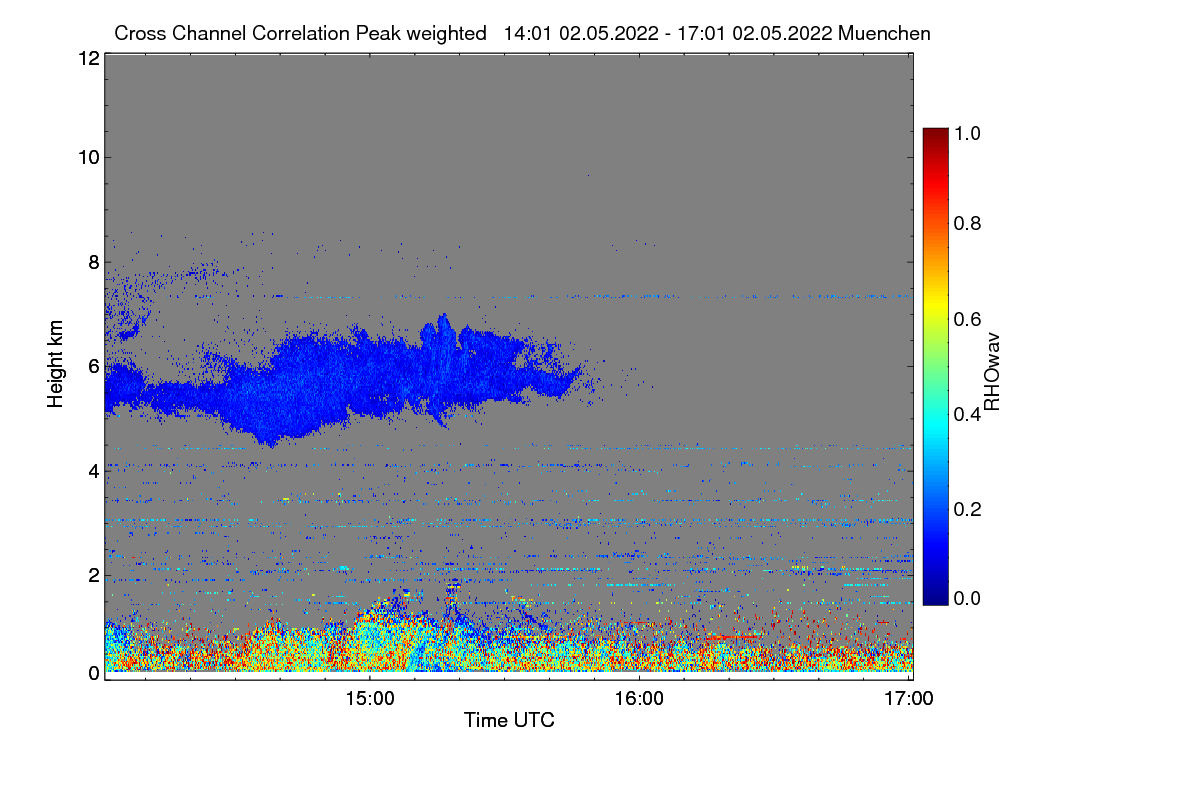Click the 'Height km' y-axis label
The width and height of the screenshot is (1200, 800).
tap(56, 365)
